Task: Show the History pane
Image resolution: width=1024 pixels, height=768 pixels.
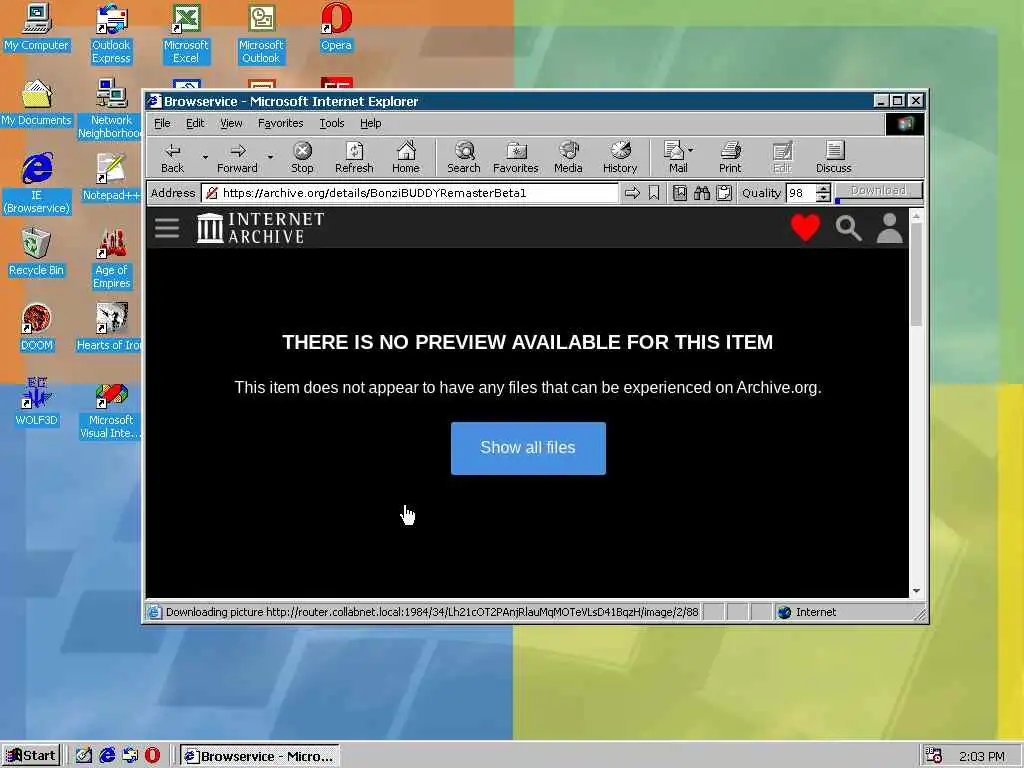Action: tap(620, 157)
